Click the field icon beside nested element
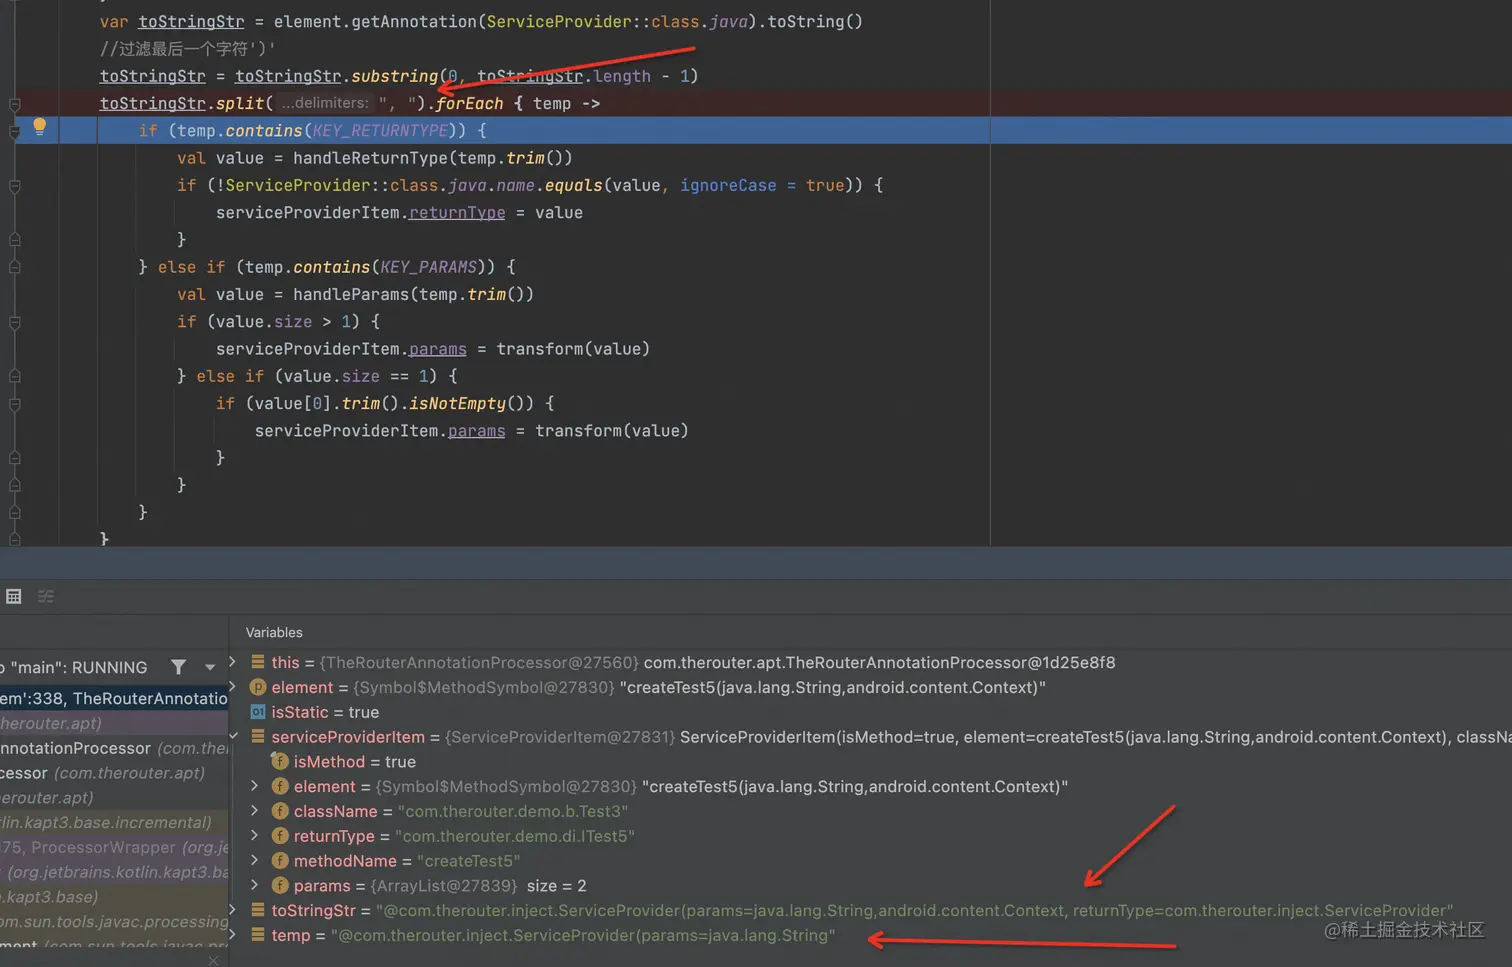 point(280,786)
